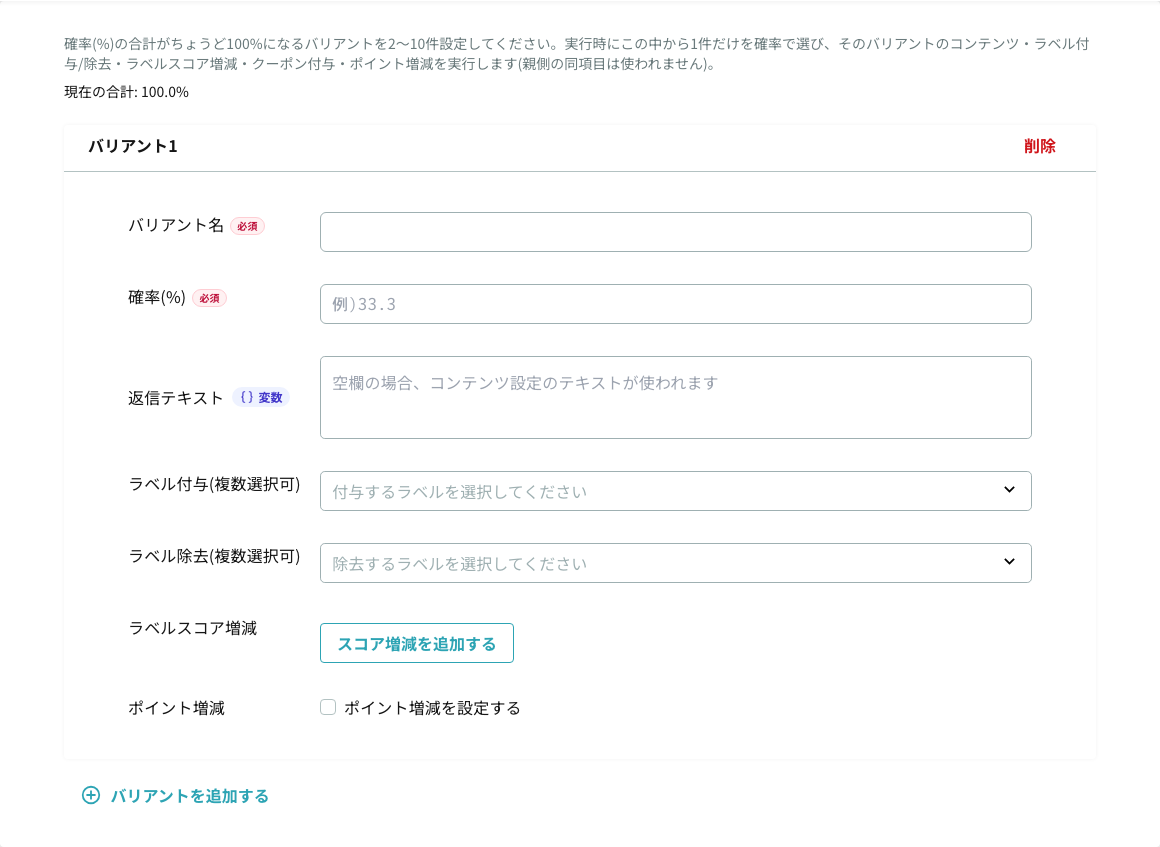Click the バリアントを追加する link

click(x=189, y=796)
